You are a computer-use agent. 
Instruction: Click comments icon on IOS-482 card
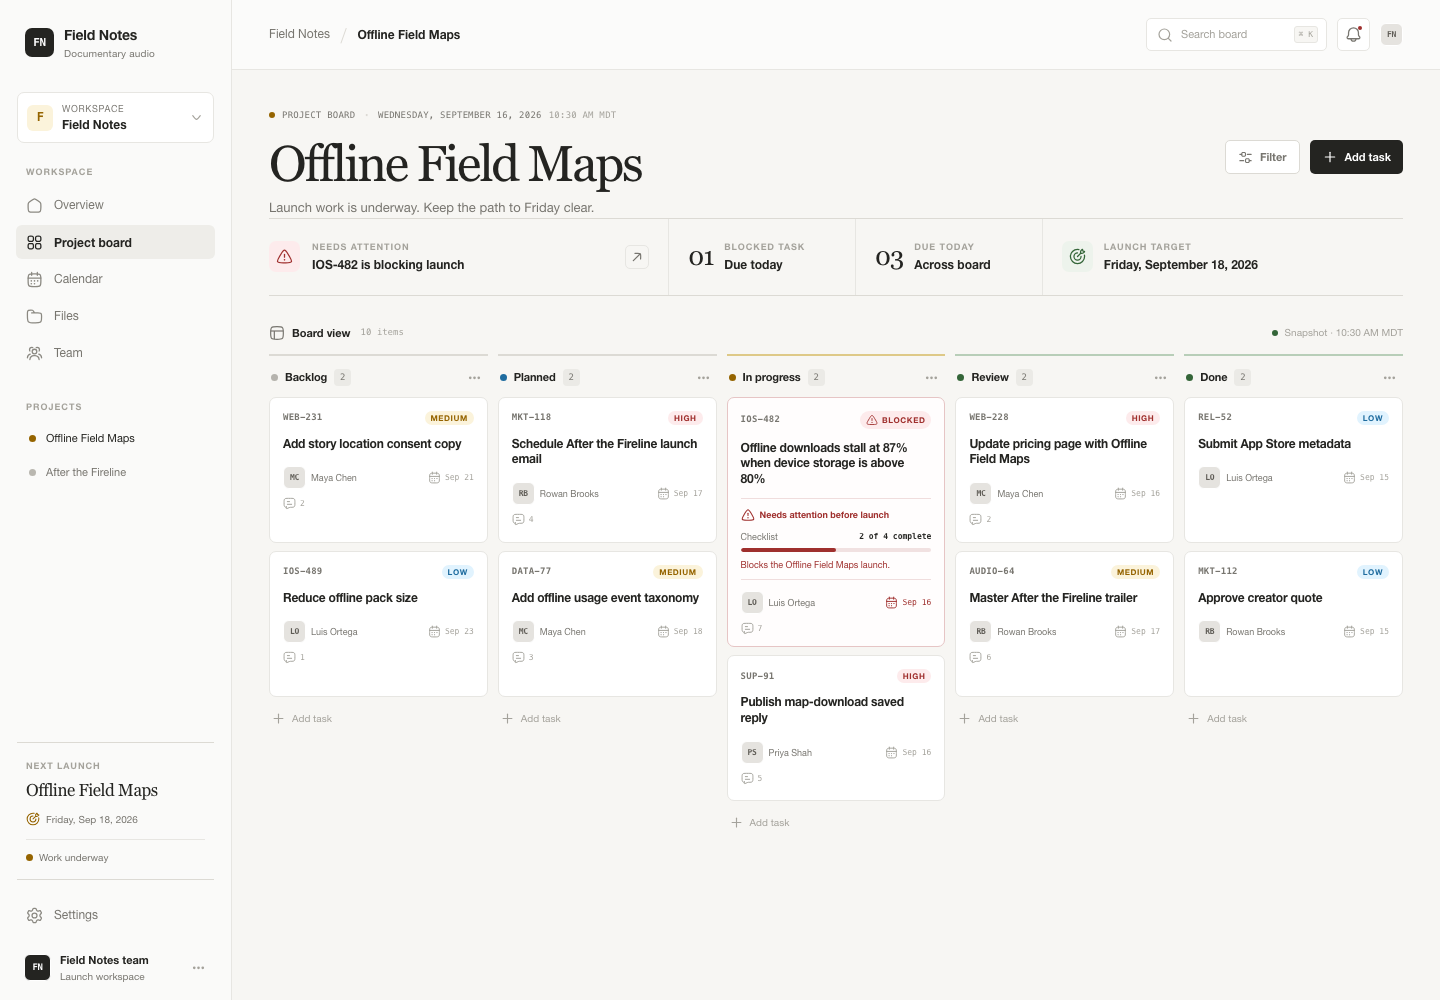pos(747,628)
